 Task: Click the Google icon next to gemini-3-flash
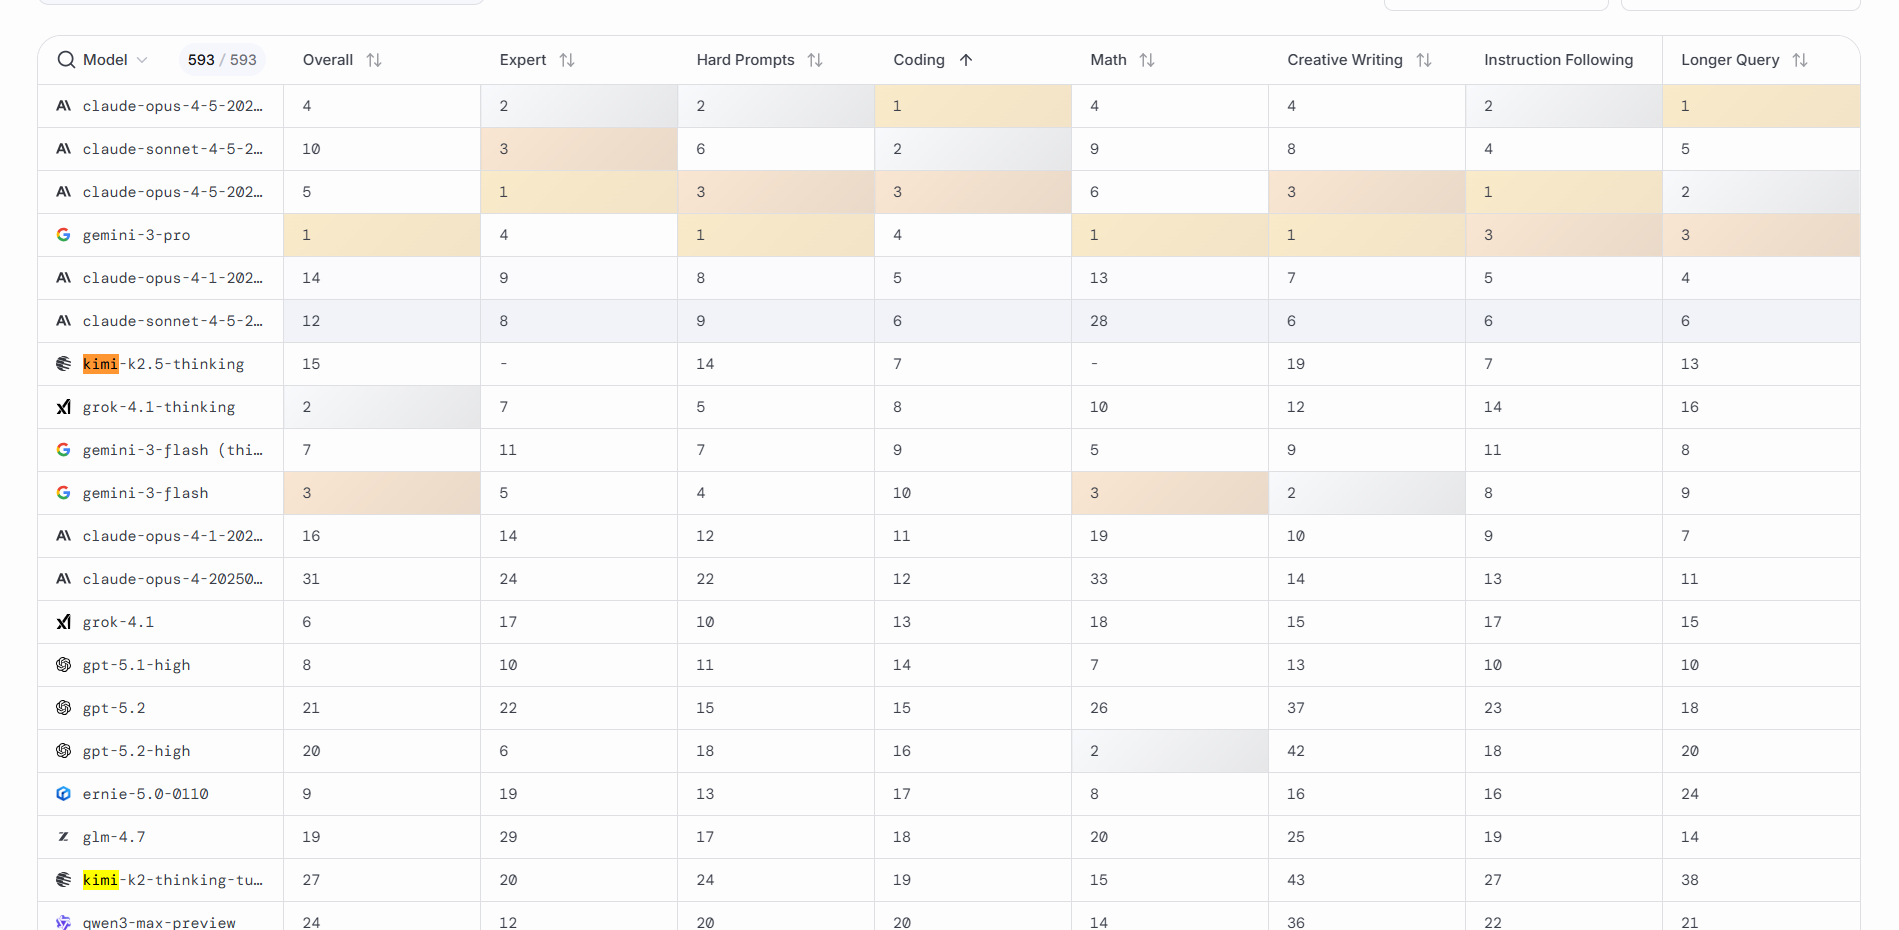tap(64, 493)
